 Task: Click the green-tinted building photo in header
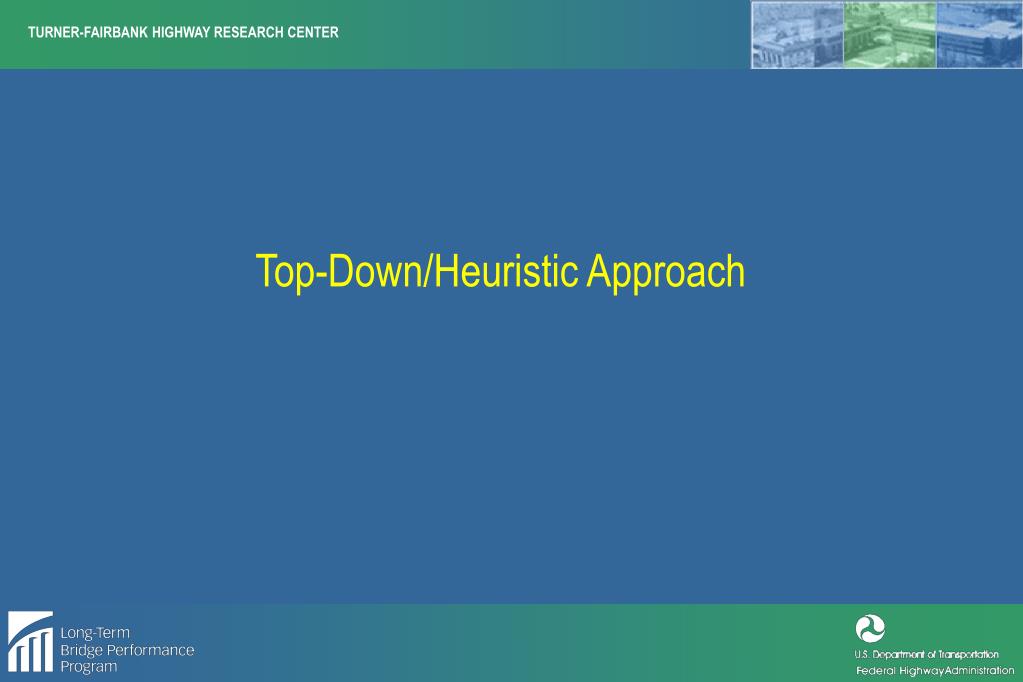tap(890, 35)
